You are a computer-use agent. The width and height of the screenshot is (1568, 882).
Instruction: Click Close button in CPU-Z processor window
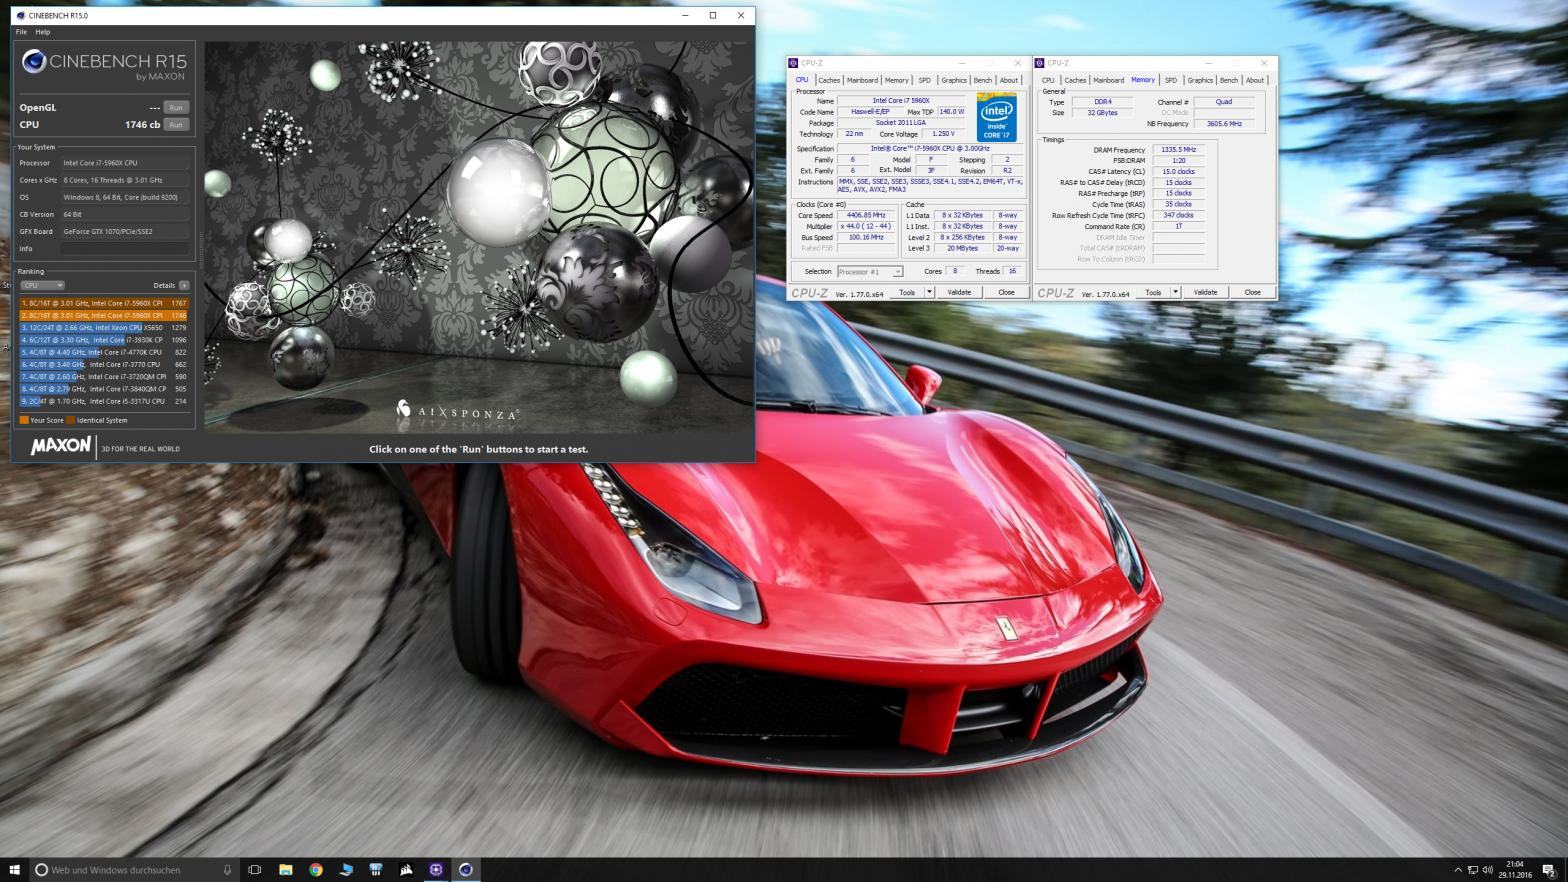1006,292
